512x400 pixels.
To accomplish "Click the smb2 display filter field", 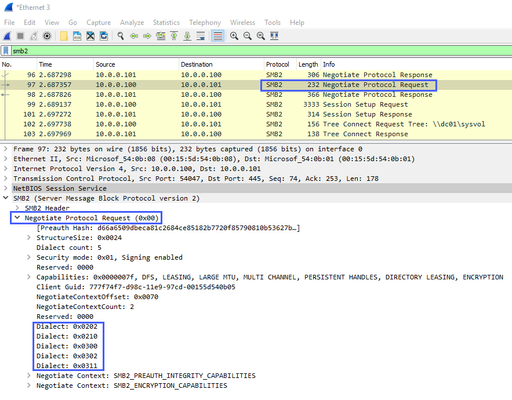I will [x=261, y=51].
